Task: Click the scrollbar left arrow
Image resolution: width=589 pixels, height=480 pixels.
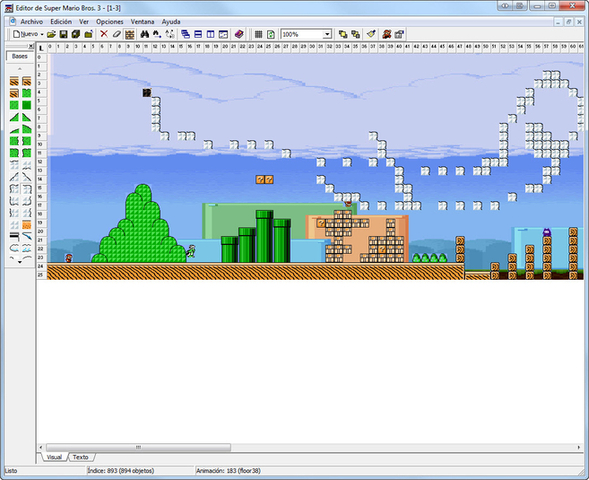Action: tap(41, 447)
